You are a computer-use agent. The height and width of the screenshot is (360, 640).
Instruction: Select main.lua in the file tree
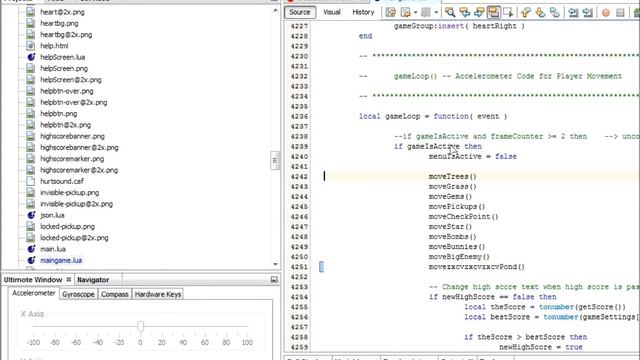coord(53,249)
